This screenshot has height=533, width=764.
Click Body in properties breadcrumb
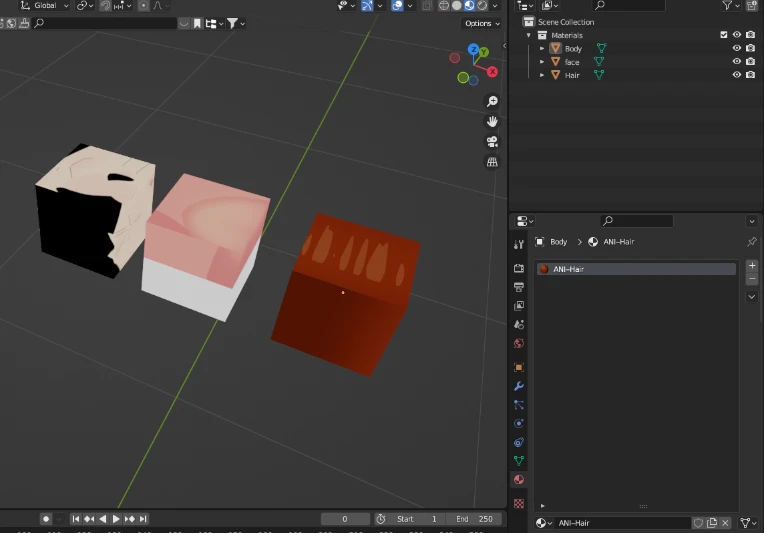tap(558, 242)
